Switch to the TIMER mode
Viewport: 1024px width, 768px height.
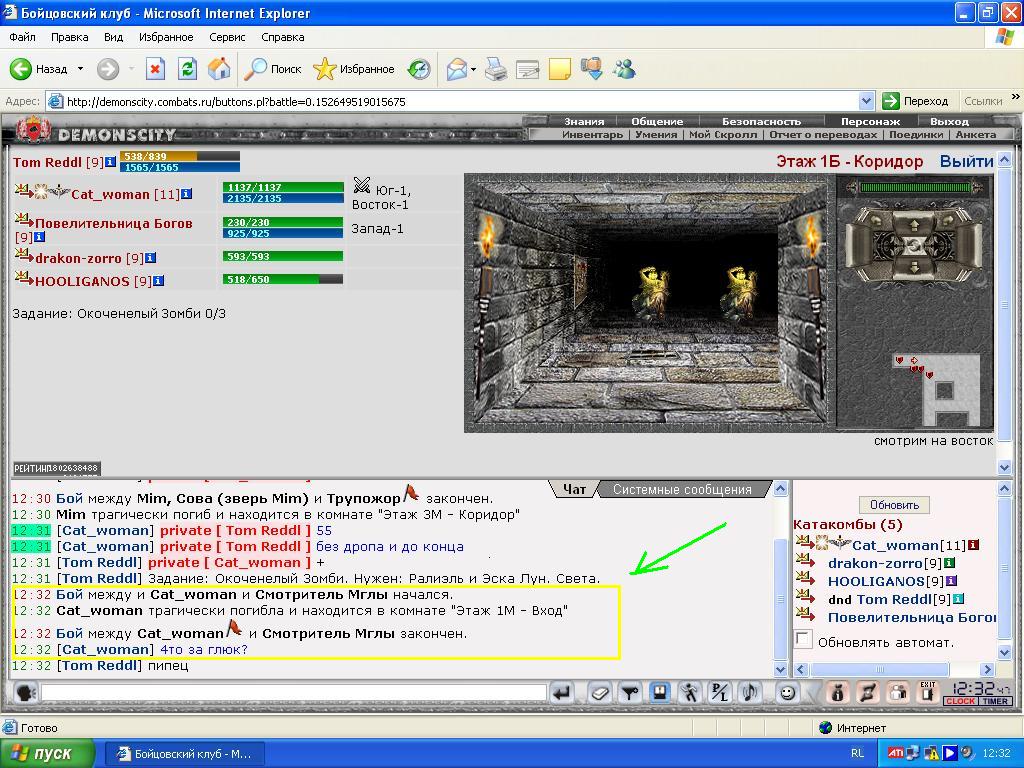click(995, 701)
